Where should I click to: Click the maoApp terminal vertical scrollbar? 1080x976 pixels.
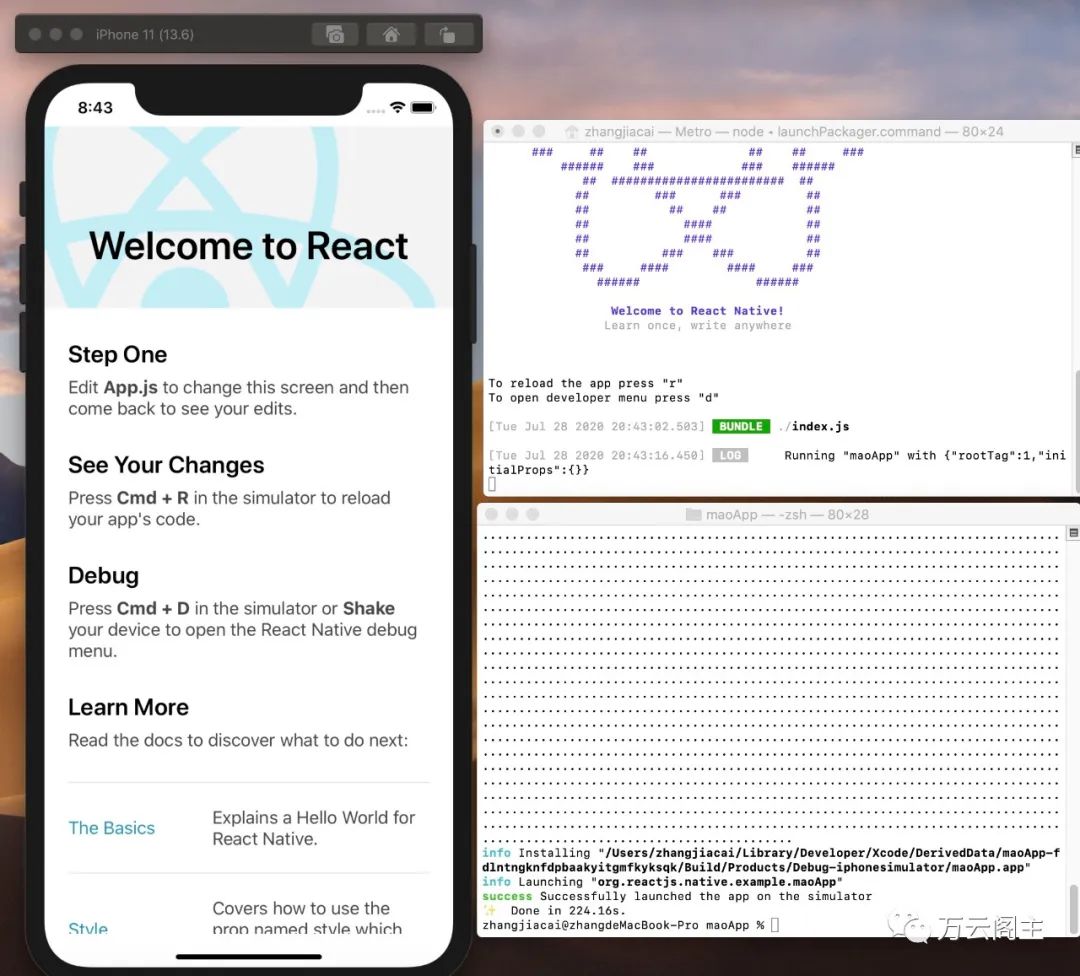tap(1073, 908)
